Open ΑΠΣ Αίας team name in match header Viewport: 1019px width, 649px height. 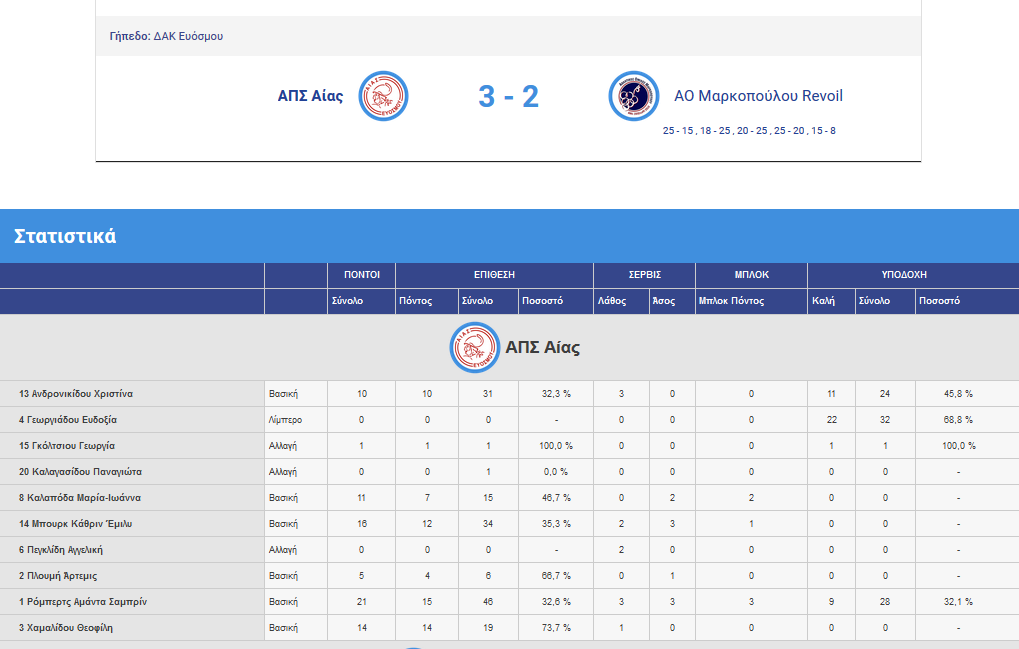(310, 96)
